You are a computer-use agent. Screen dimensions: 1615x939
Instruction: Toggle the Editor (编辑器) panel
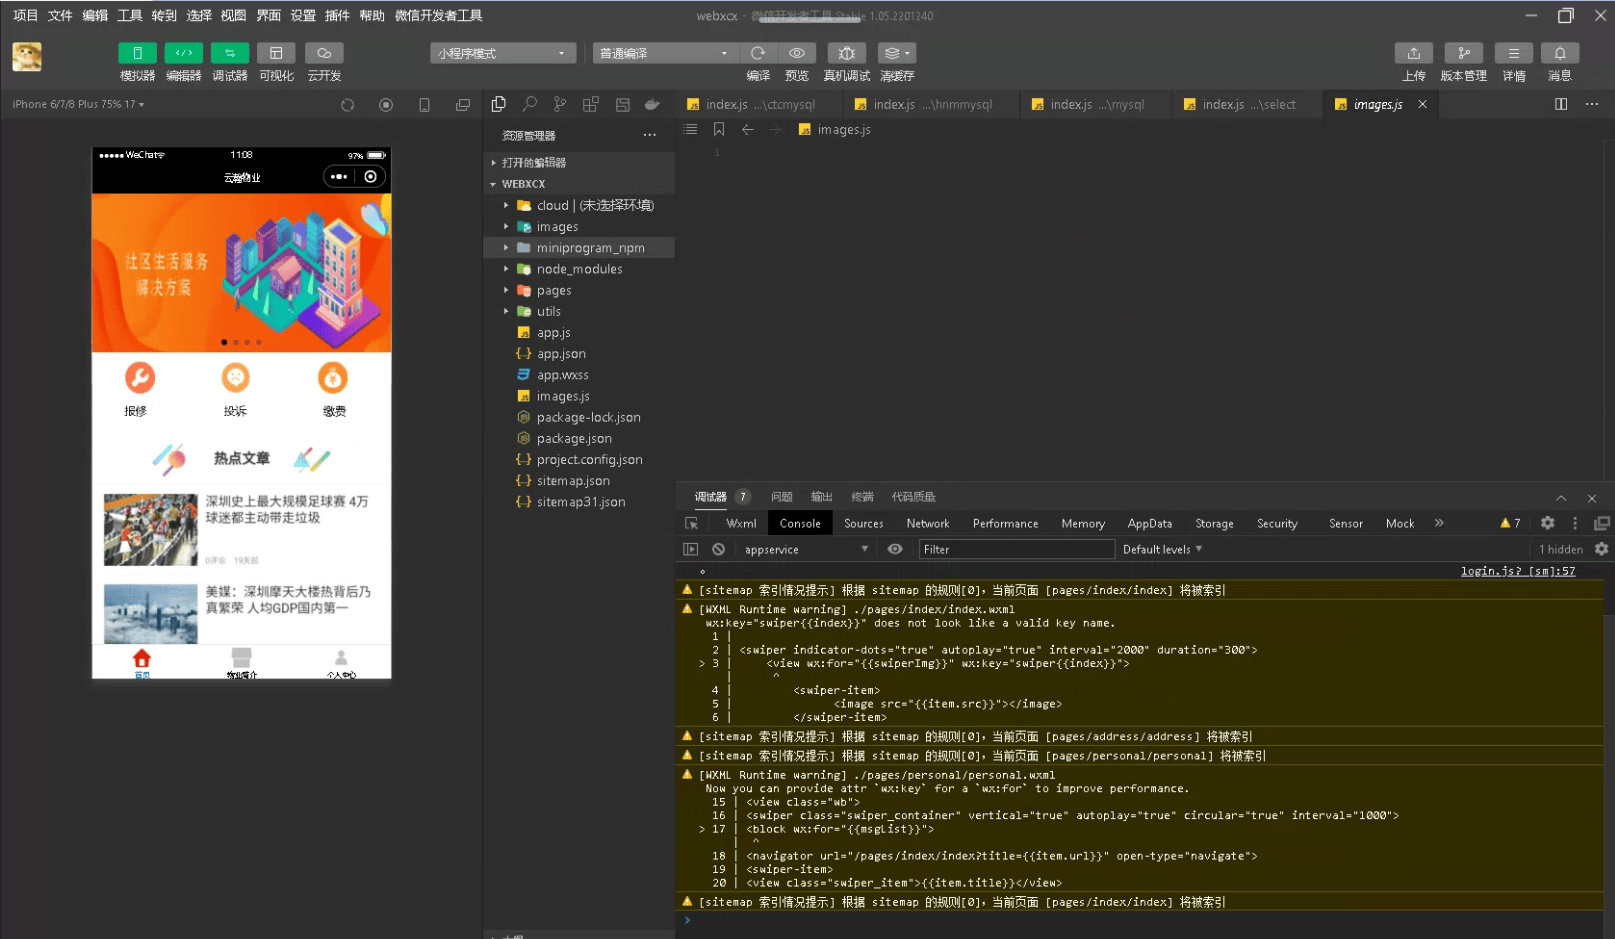click(x=184, y=53)
